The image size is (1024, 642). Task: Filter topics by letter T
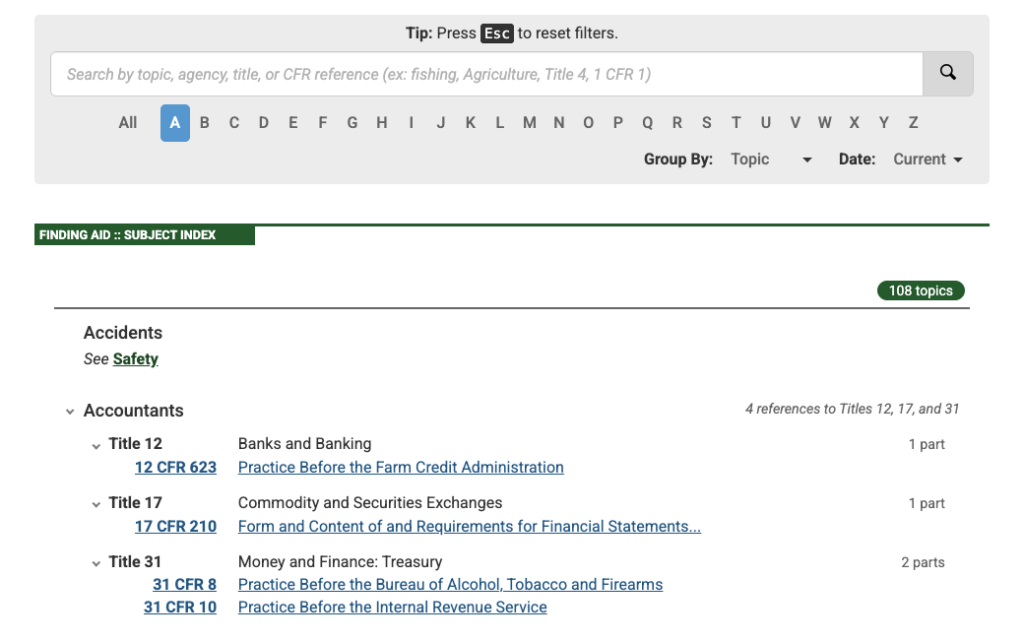(736, 123)
